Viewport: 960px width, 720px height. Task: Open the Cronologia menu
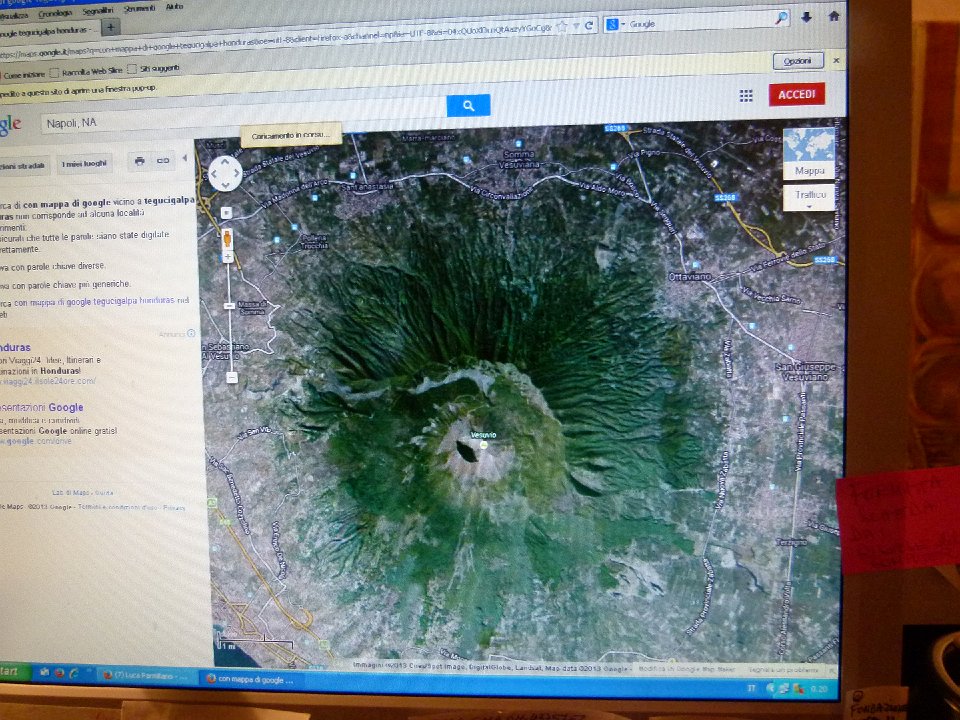(55, 13)
